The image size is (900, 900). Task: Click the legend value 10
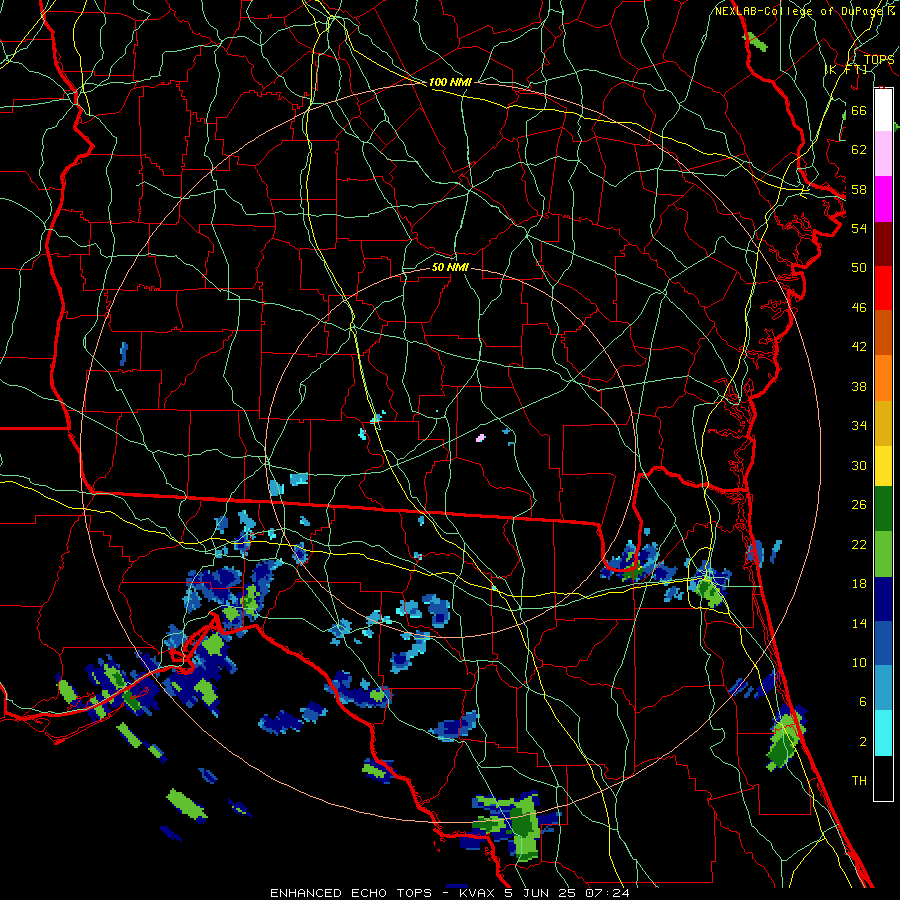coord(859,663)
